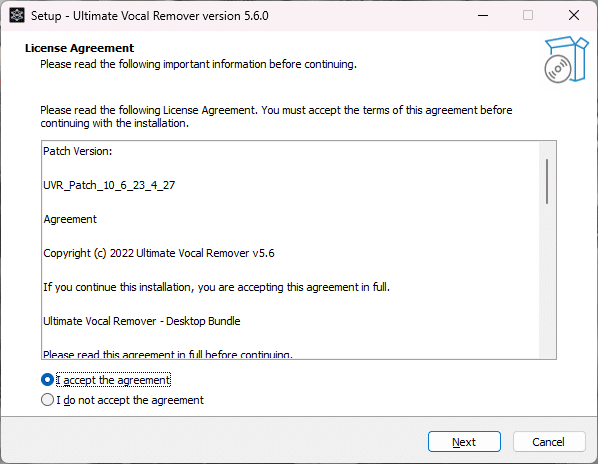Click the Copyright (c) 2022 line
The width and height of the screenshot is (598, 464).
[159, 253]
